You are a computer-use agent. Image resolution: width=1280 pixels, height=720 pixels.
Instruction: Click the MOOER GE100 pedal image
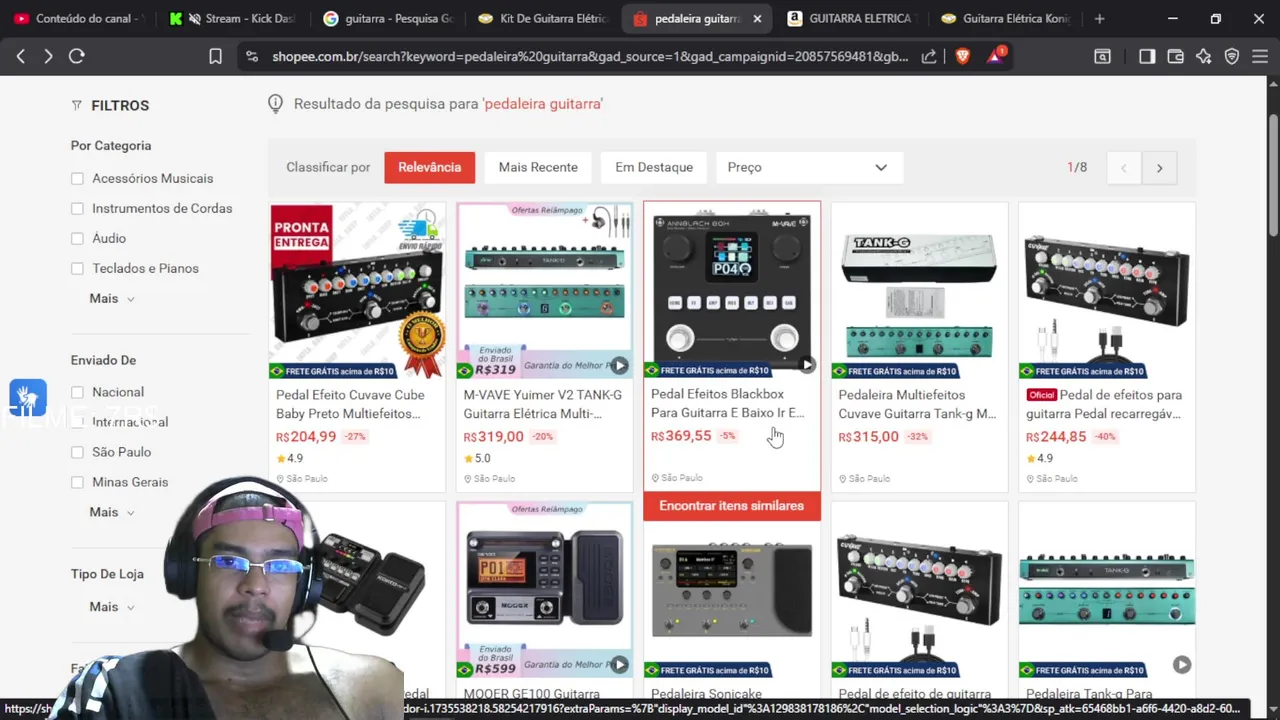pyautogui.click(x=545, y=590)
